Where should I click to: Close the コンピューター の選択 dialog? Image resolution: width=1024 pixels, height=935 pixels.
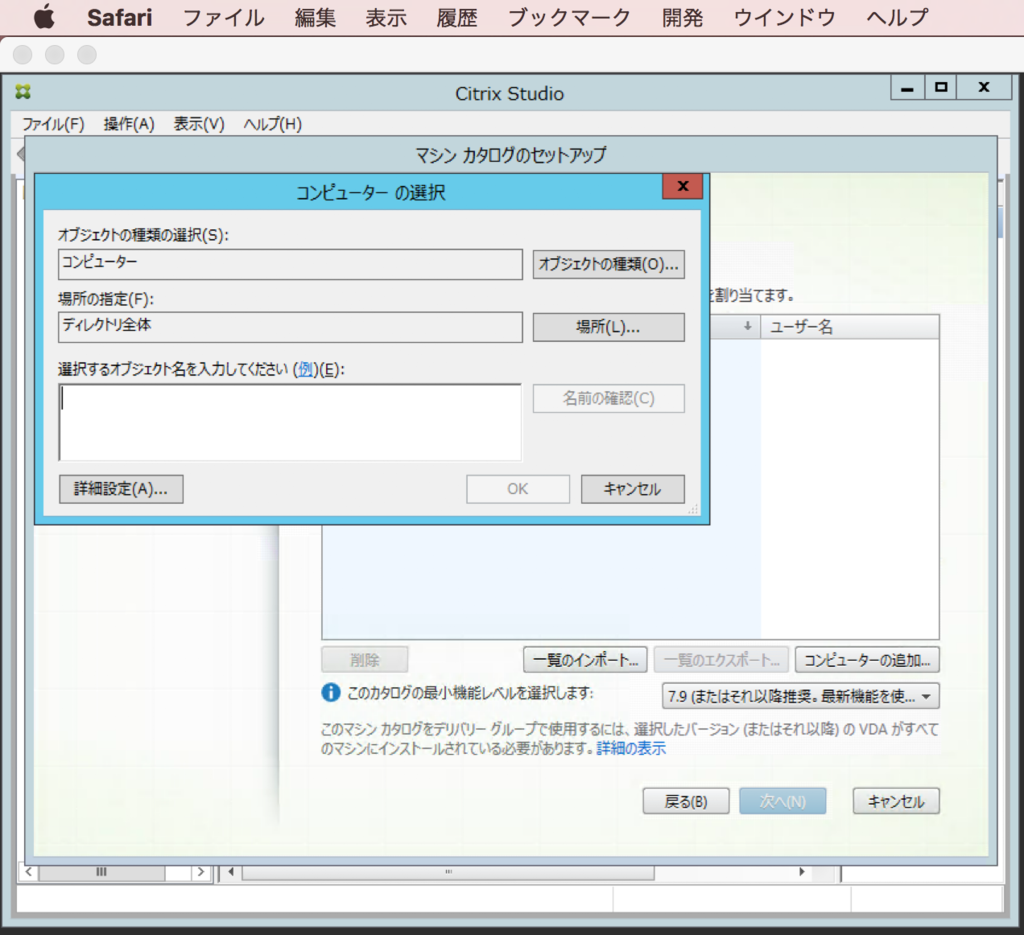pos(682,186)
